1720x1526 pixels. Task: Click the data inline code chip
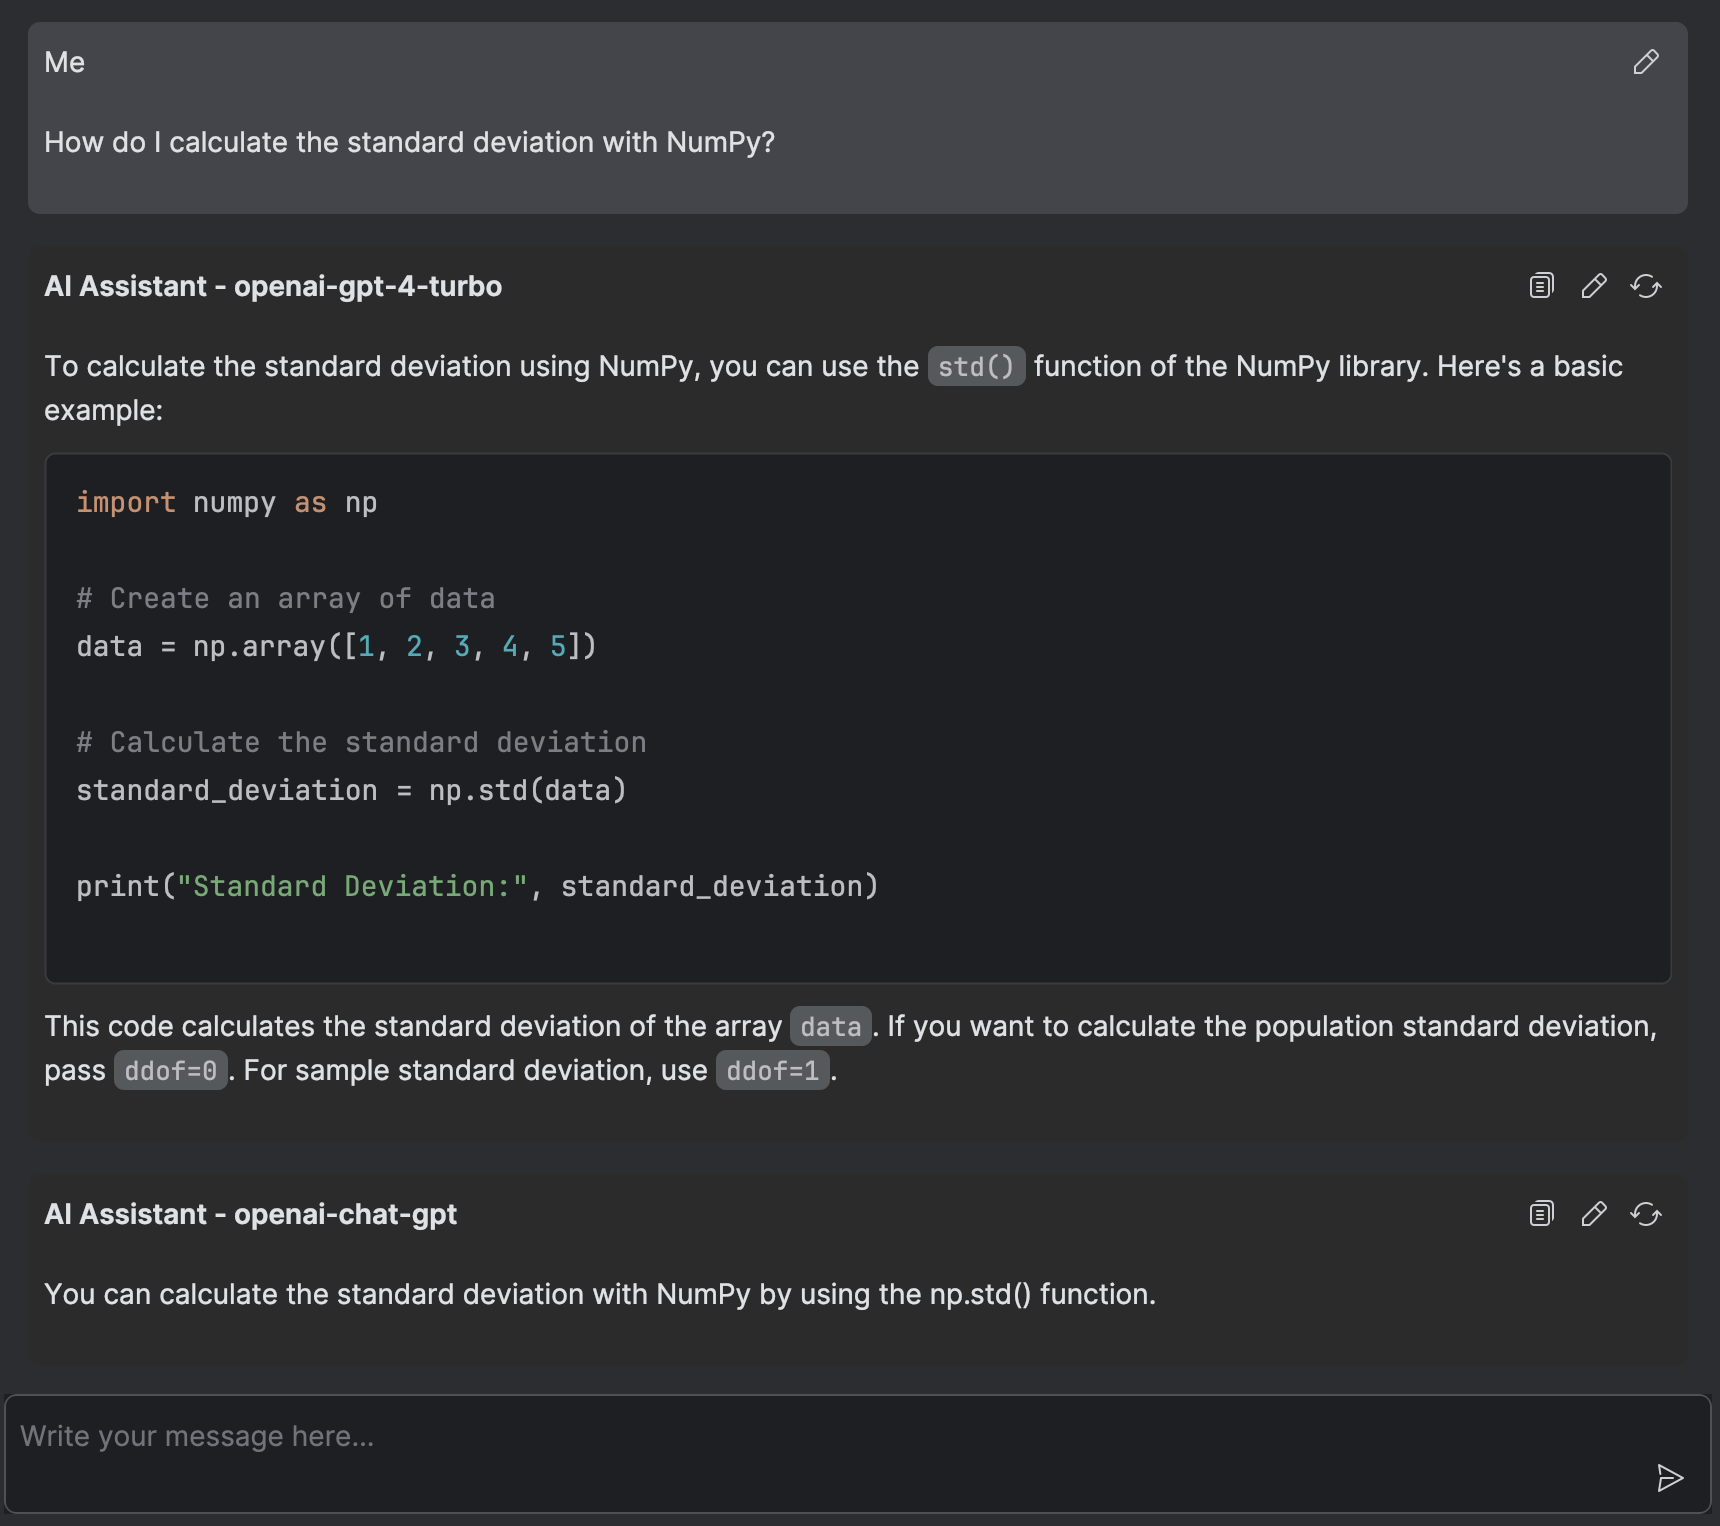pyautogui.click(x=829, y=1026)
